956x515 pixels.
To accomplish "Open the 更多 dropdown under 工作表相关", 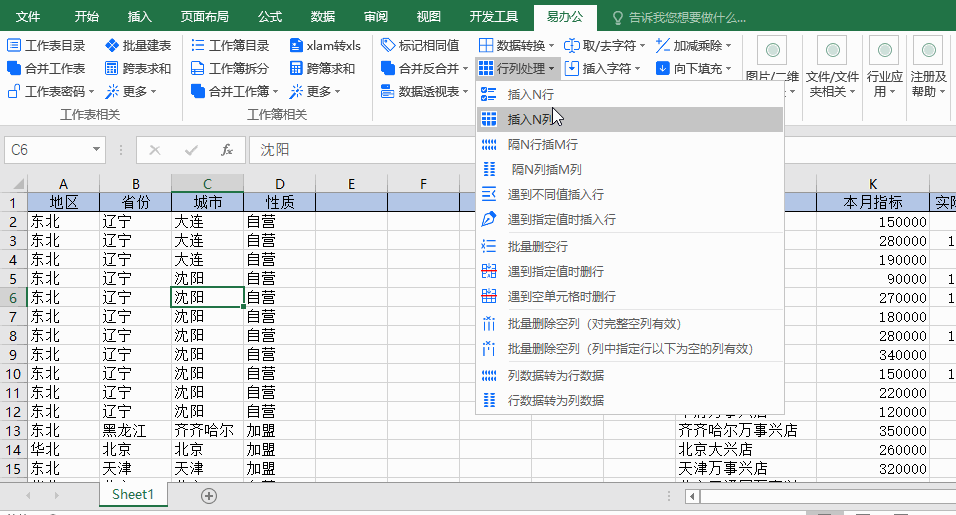I will click(x=130, y=91).
